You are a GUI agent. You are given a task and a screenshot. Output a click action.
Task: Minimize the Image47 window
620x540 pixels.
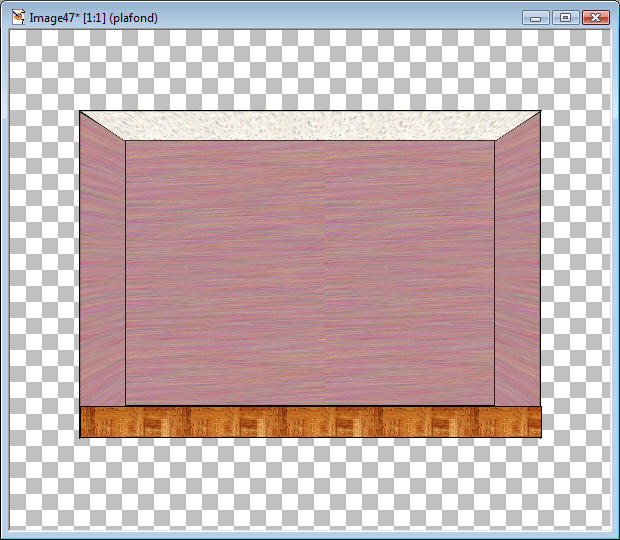536,18
